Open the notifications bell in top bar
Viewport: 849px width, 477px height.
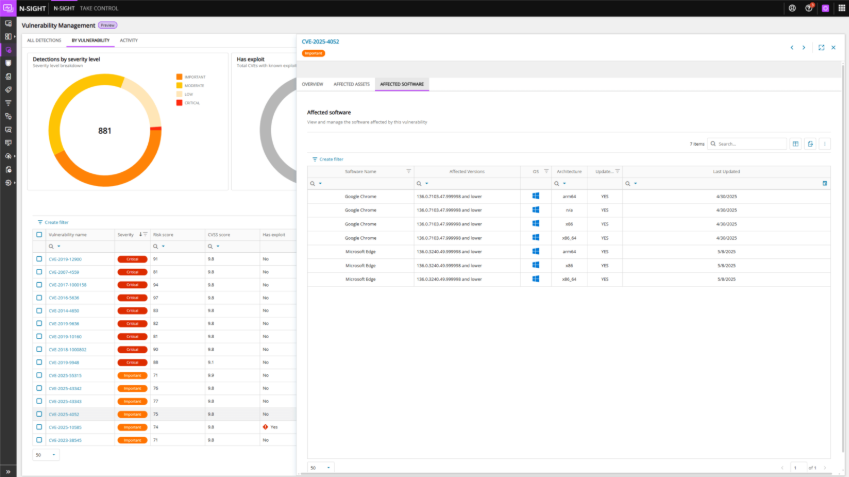point(808,8)
